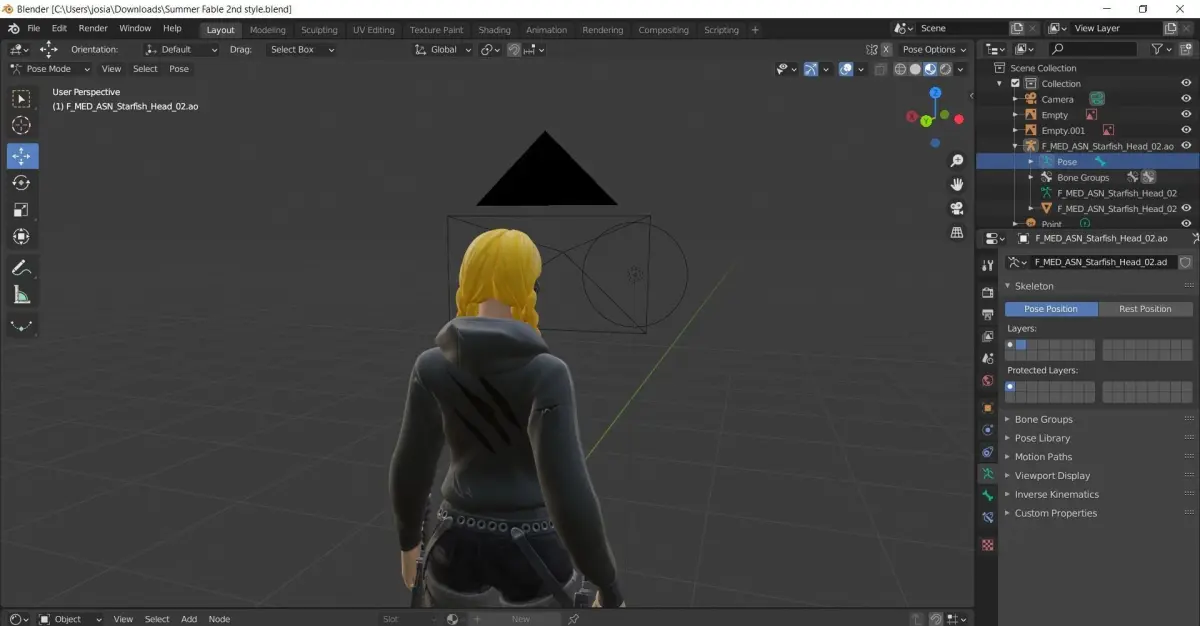Open the Bone Constraints properties tab
This screenshot has width=1200, height=626.
(988, 518)
